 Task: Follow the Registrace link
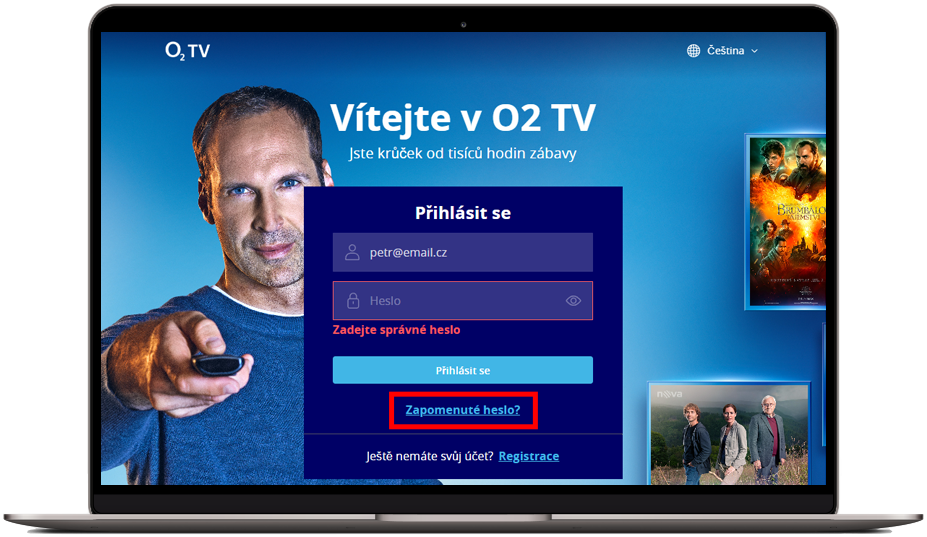click(529, 456)
